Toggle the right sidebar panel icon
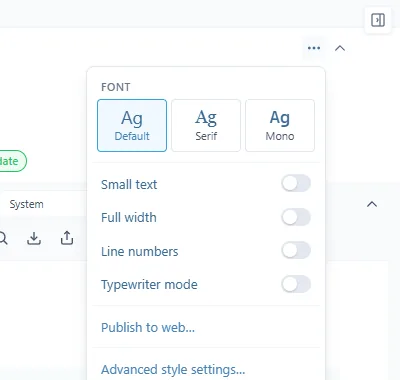This screenshot has width=400, height=380. [378, 20]
